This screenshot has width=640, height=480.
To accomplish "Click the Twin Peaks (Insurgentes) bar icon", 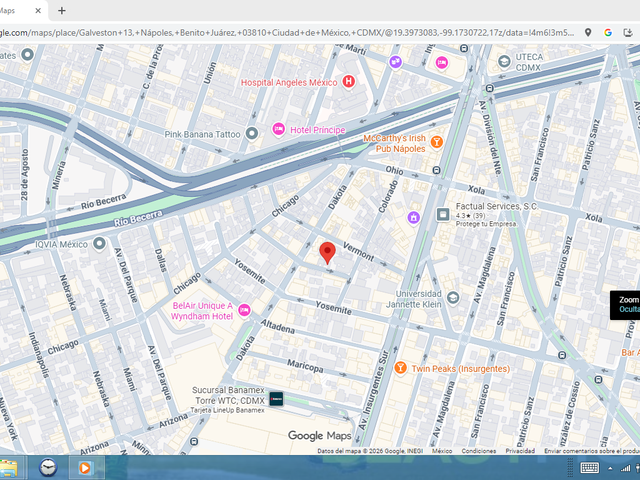I will tap(400, 367).
